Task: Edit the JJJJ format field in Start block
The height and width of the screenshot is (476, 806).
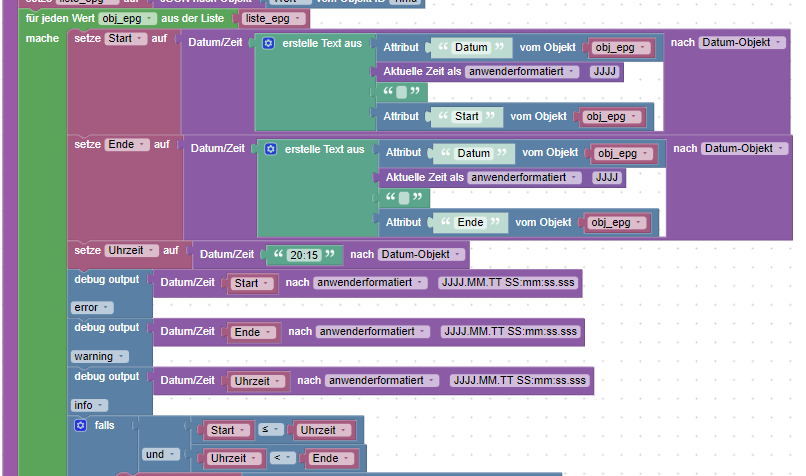Action: [604, 71]
